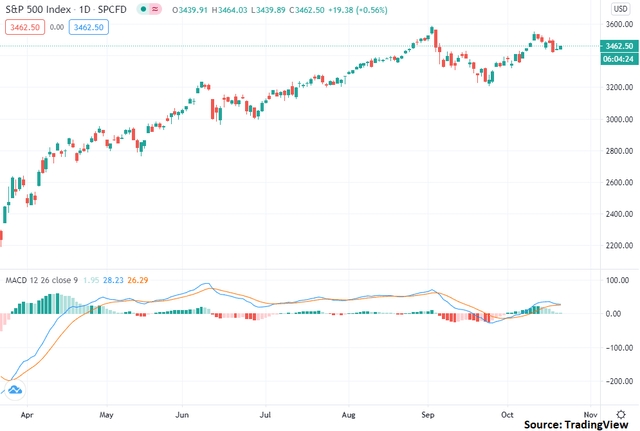Click the 3000.00 price axis label
The width and height of the screenshot is (640, 431).
(619, 119)
